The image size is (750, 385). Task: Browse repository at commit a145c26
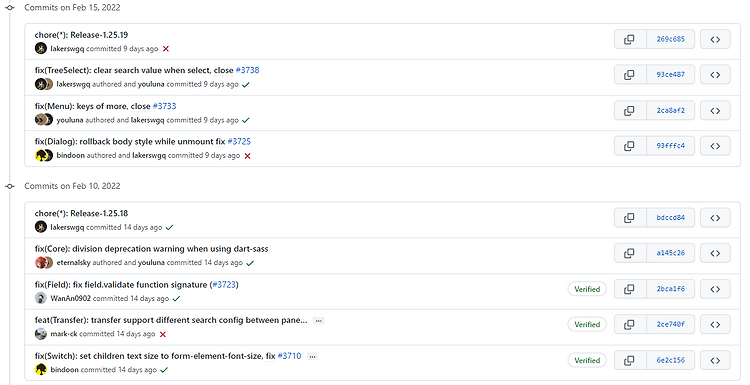click(x=715, y=253)
